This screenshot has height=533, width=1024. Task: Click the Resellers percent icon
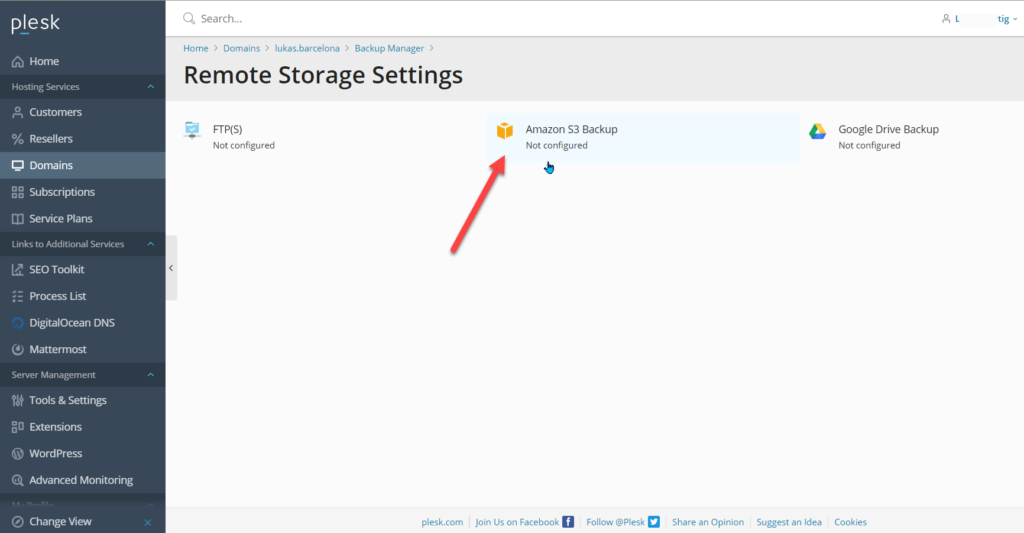[x=18, y=138]
